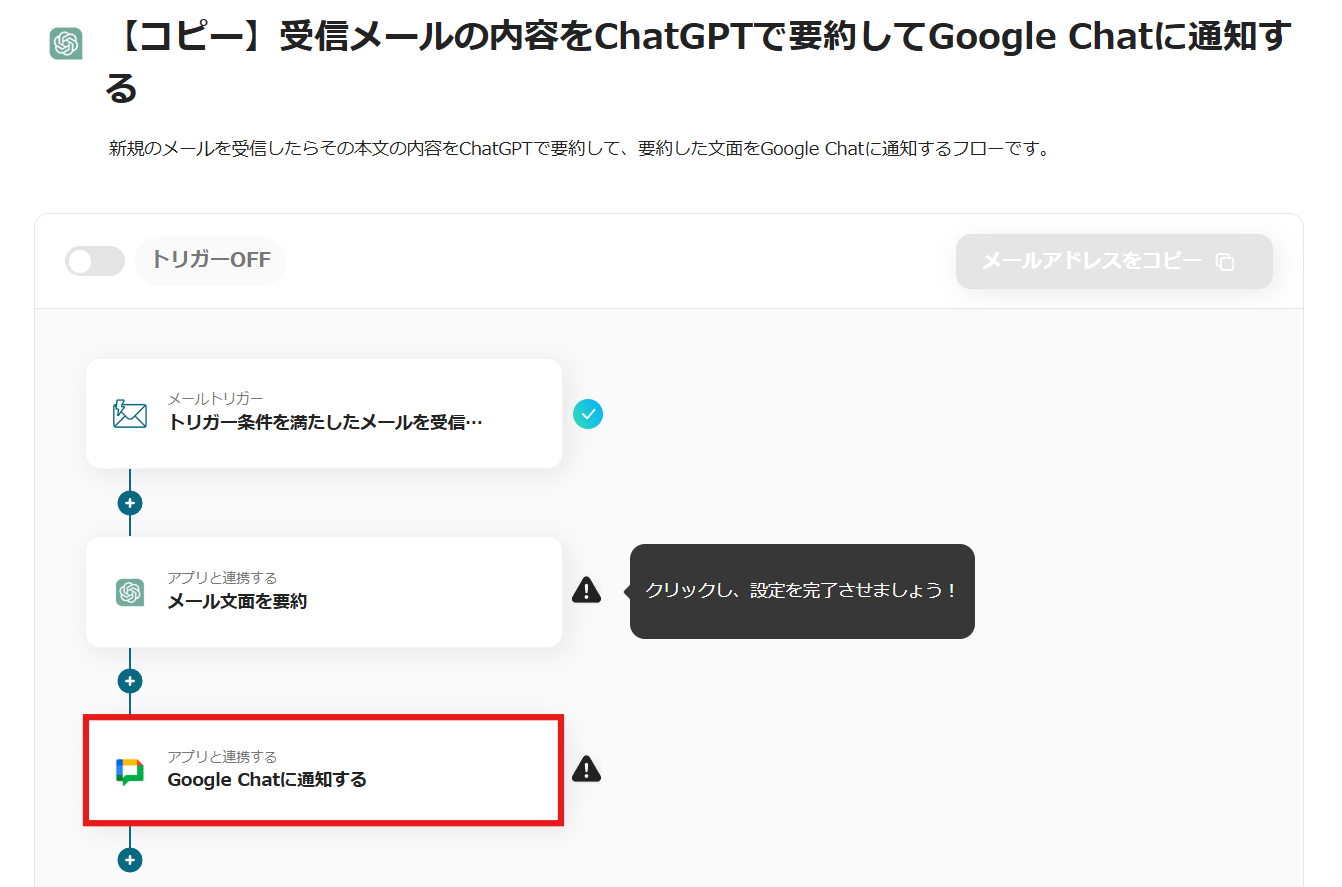The image size is (1342, 887).
Task: Click the クリックし、設定を完了させましょう！ tooltip
Action: 802,591
